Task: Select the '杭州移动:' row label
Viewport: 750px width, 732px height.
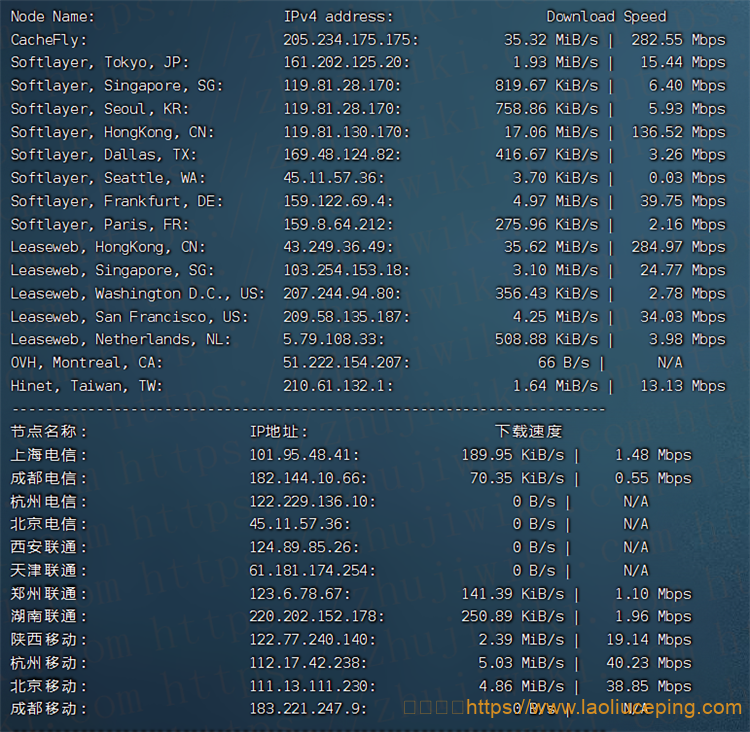Action: tap(49, 663)
